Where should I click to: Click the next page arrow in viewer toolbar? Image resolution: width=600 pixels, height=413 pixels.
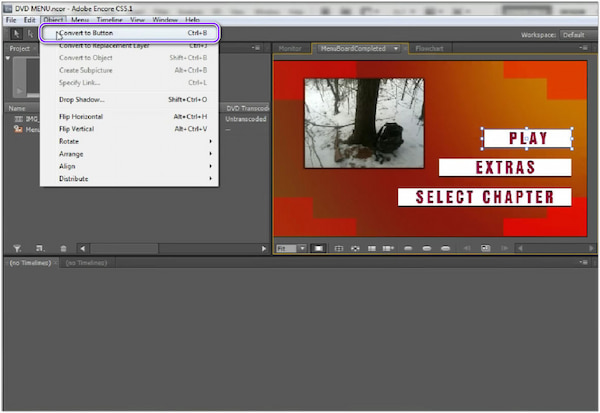pos(505,248)
